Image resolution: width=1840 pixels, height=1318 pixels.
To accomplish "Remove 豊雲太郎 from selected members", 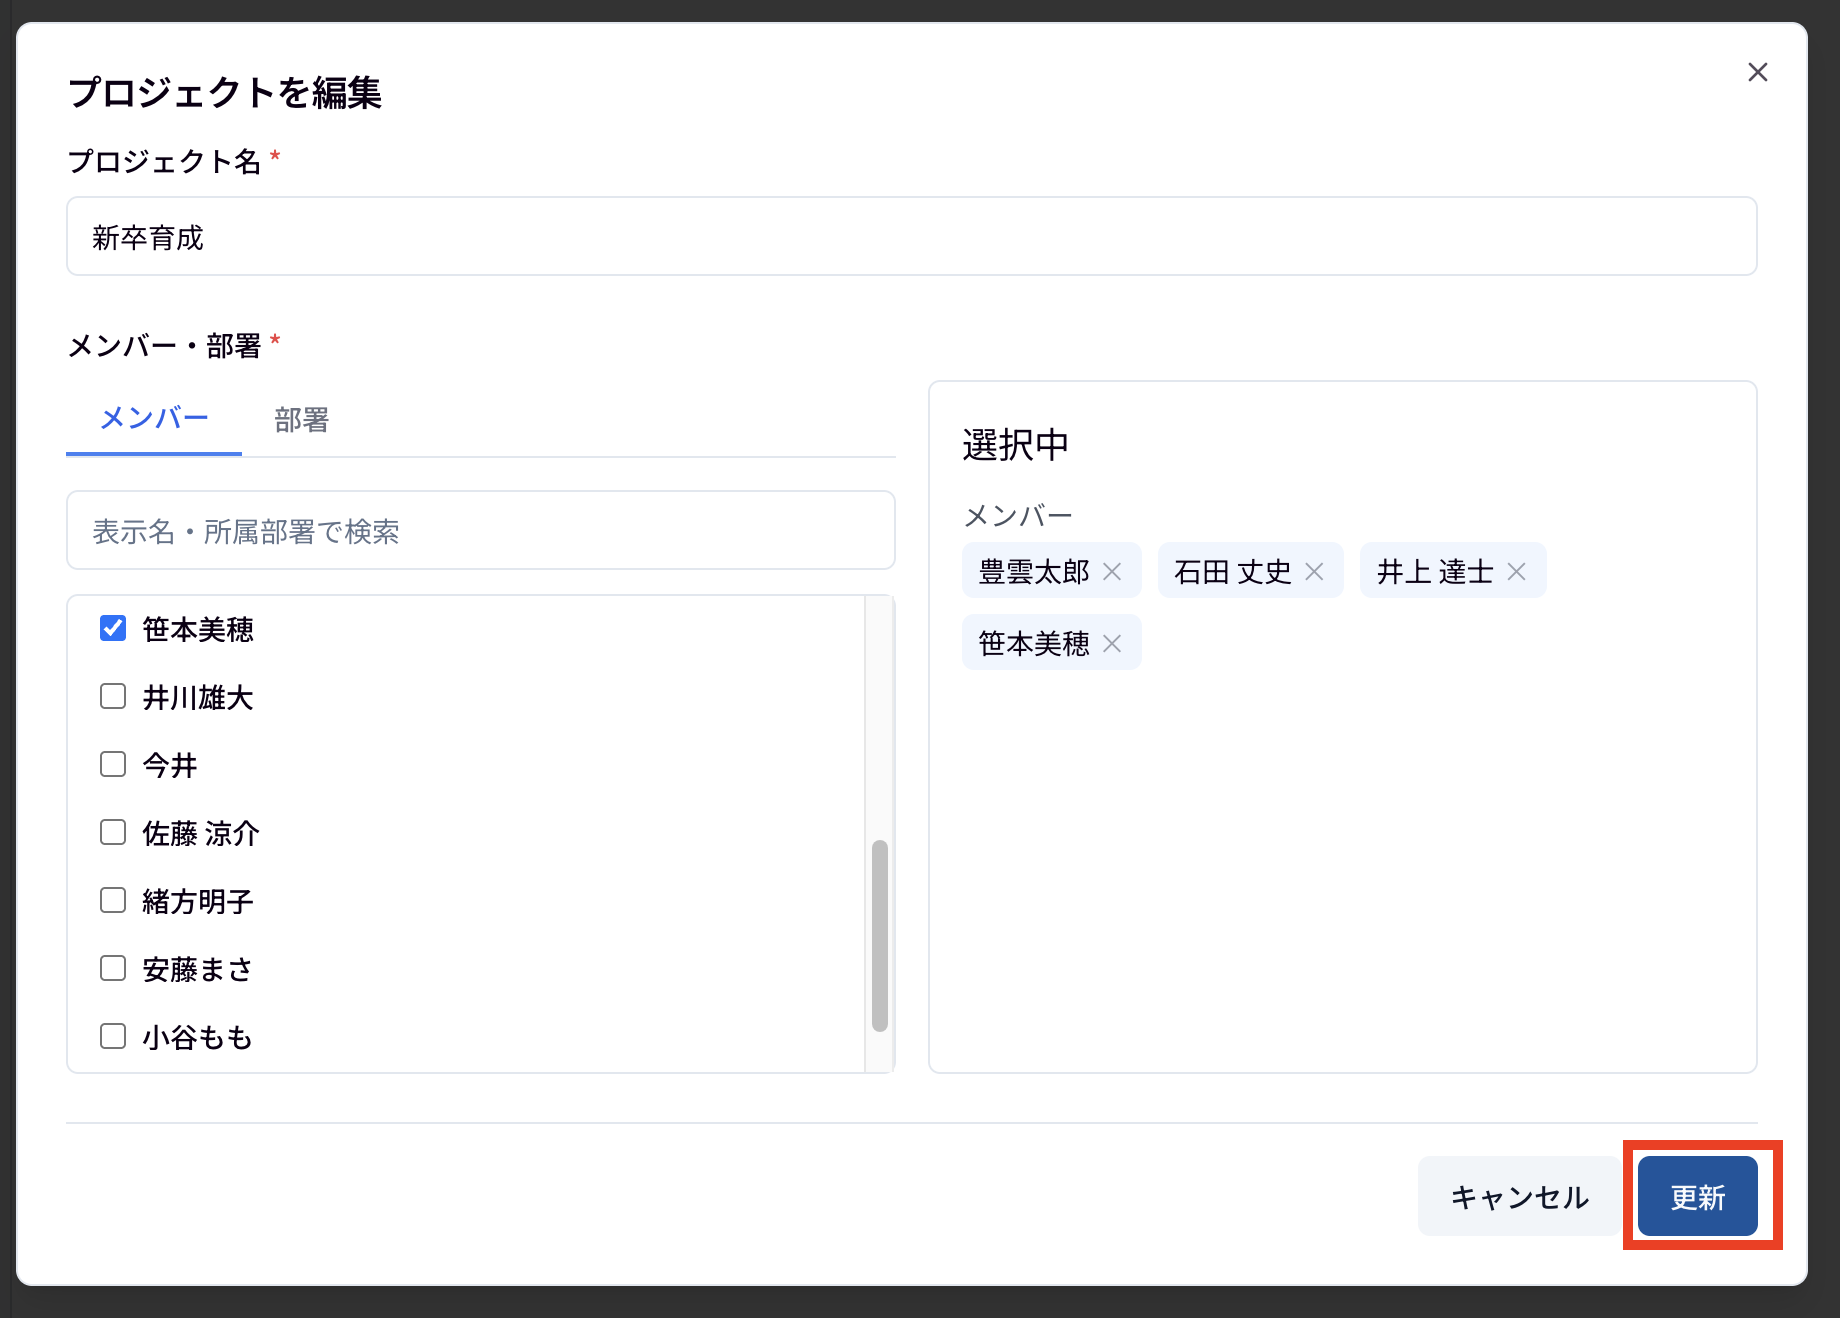I will click(1113, 571).
